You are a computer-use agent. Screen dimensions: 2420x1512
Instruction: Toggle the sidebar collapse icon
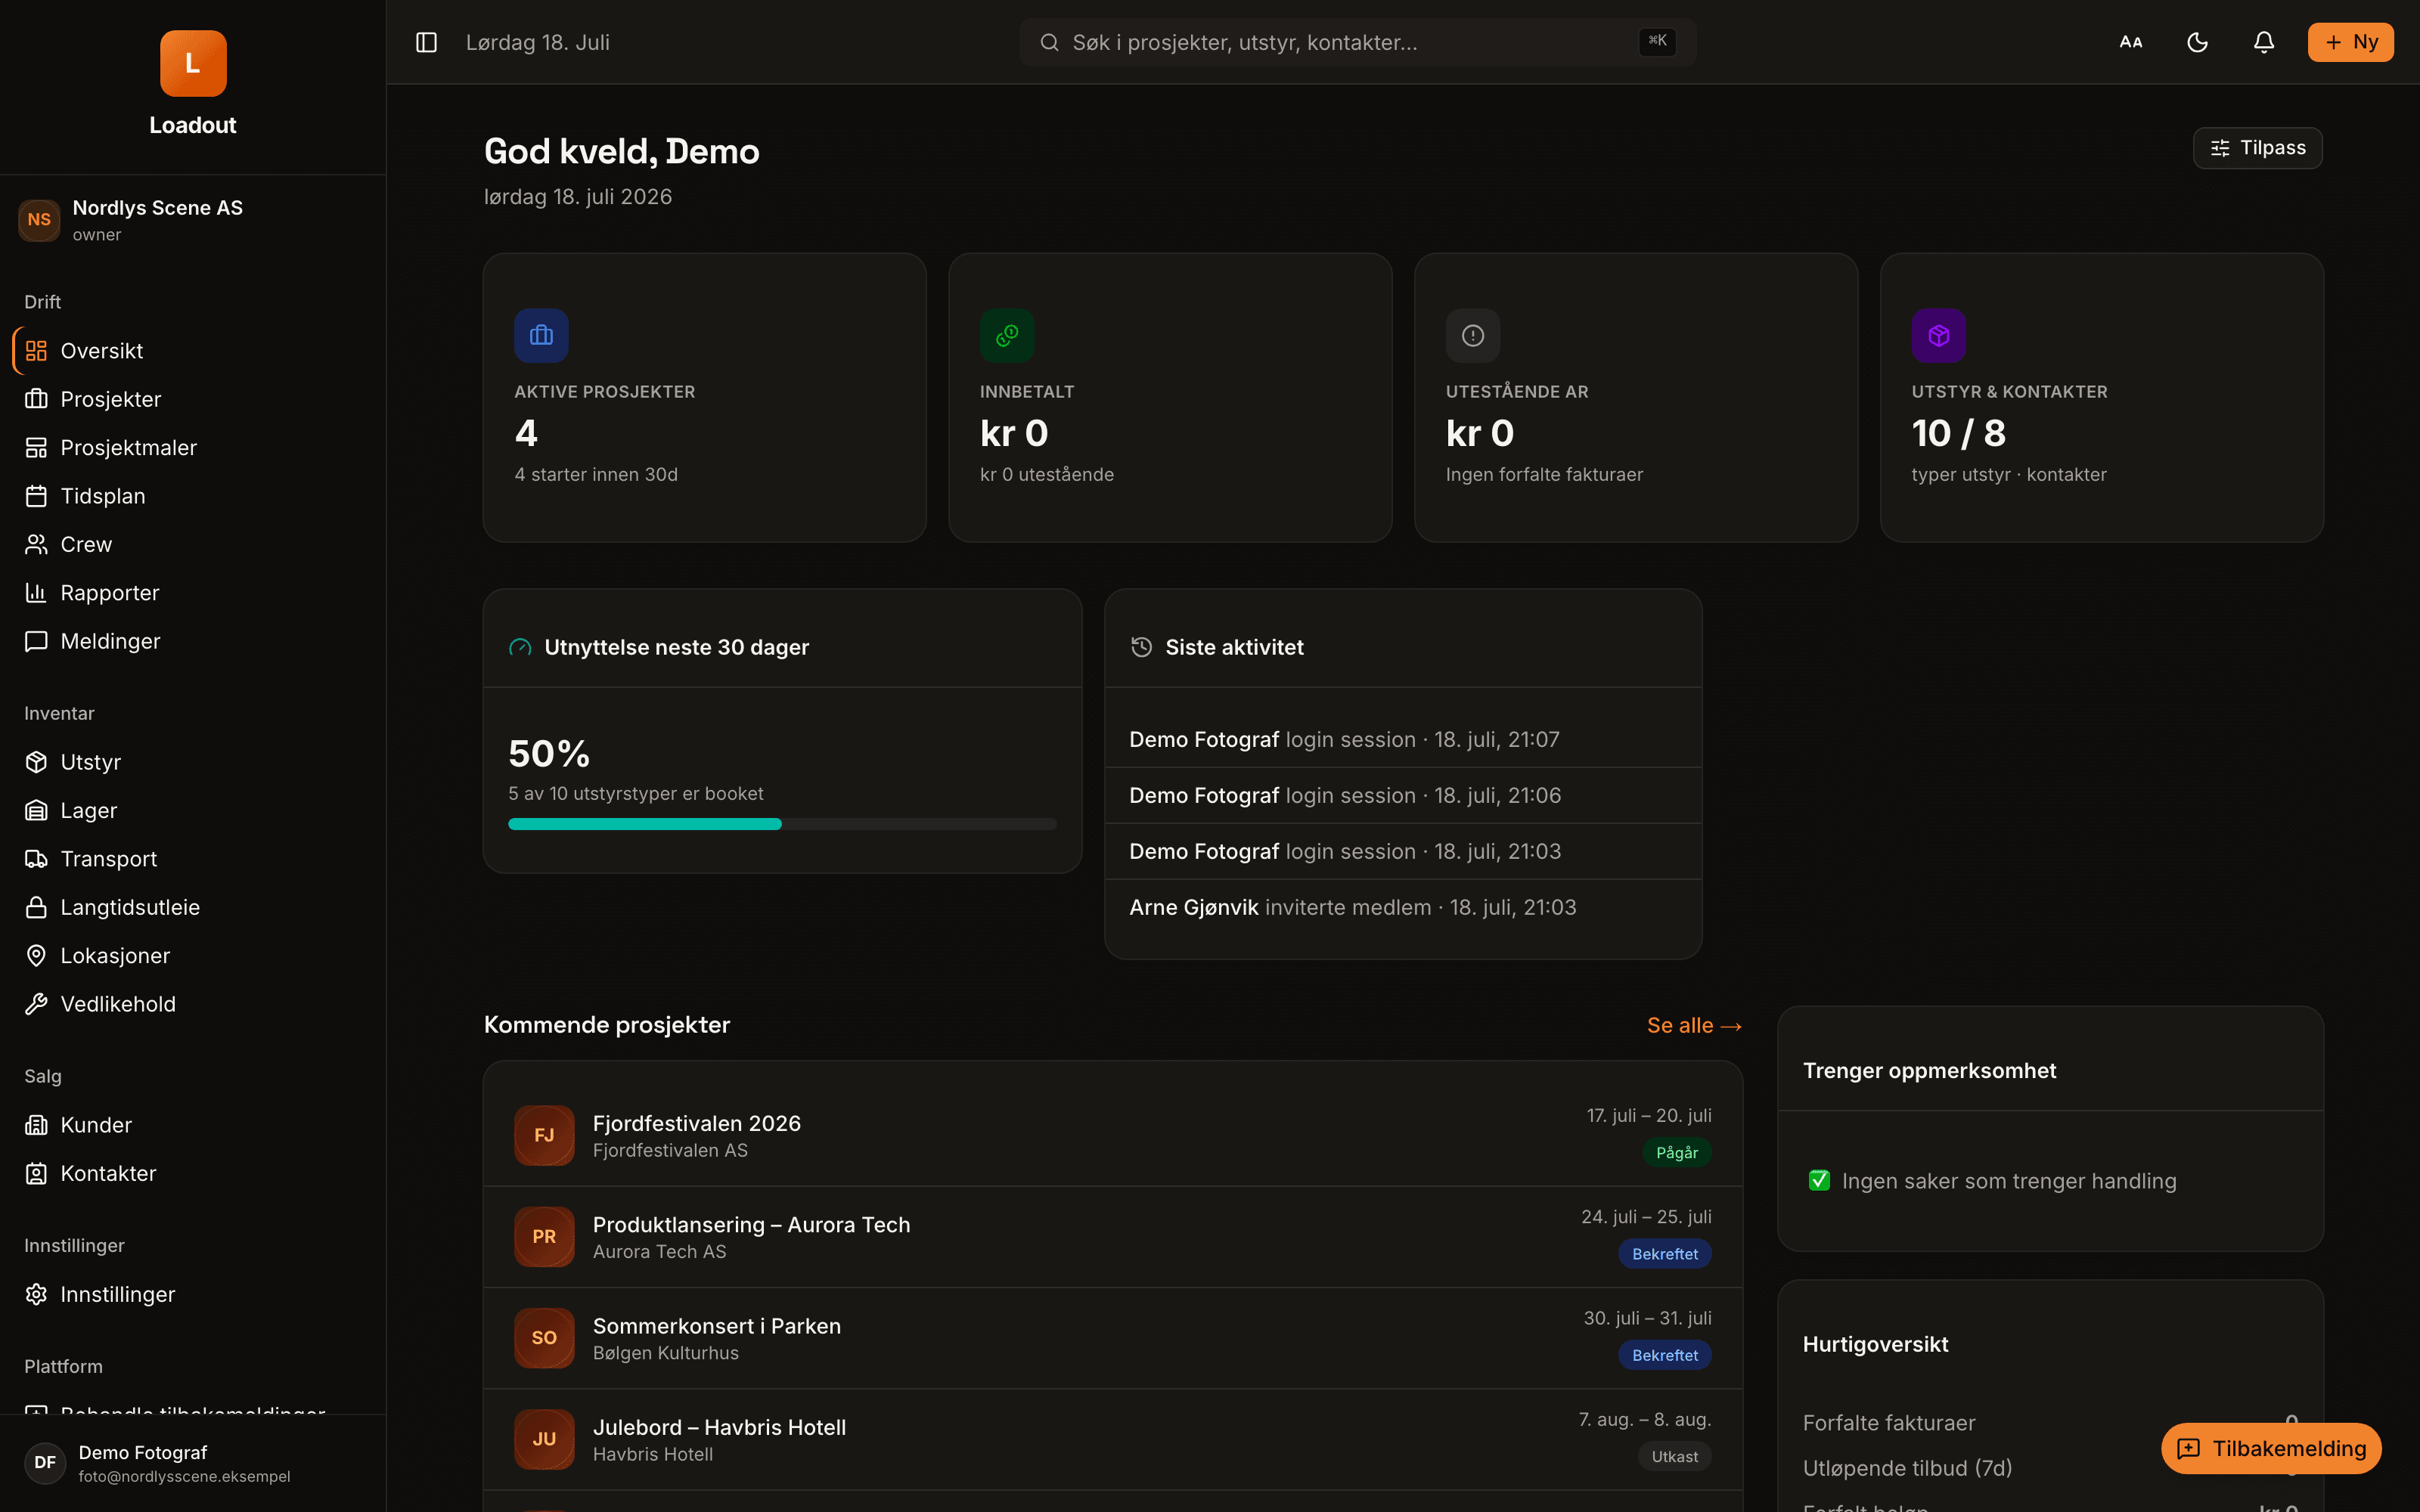pos(426,42)
